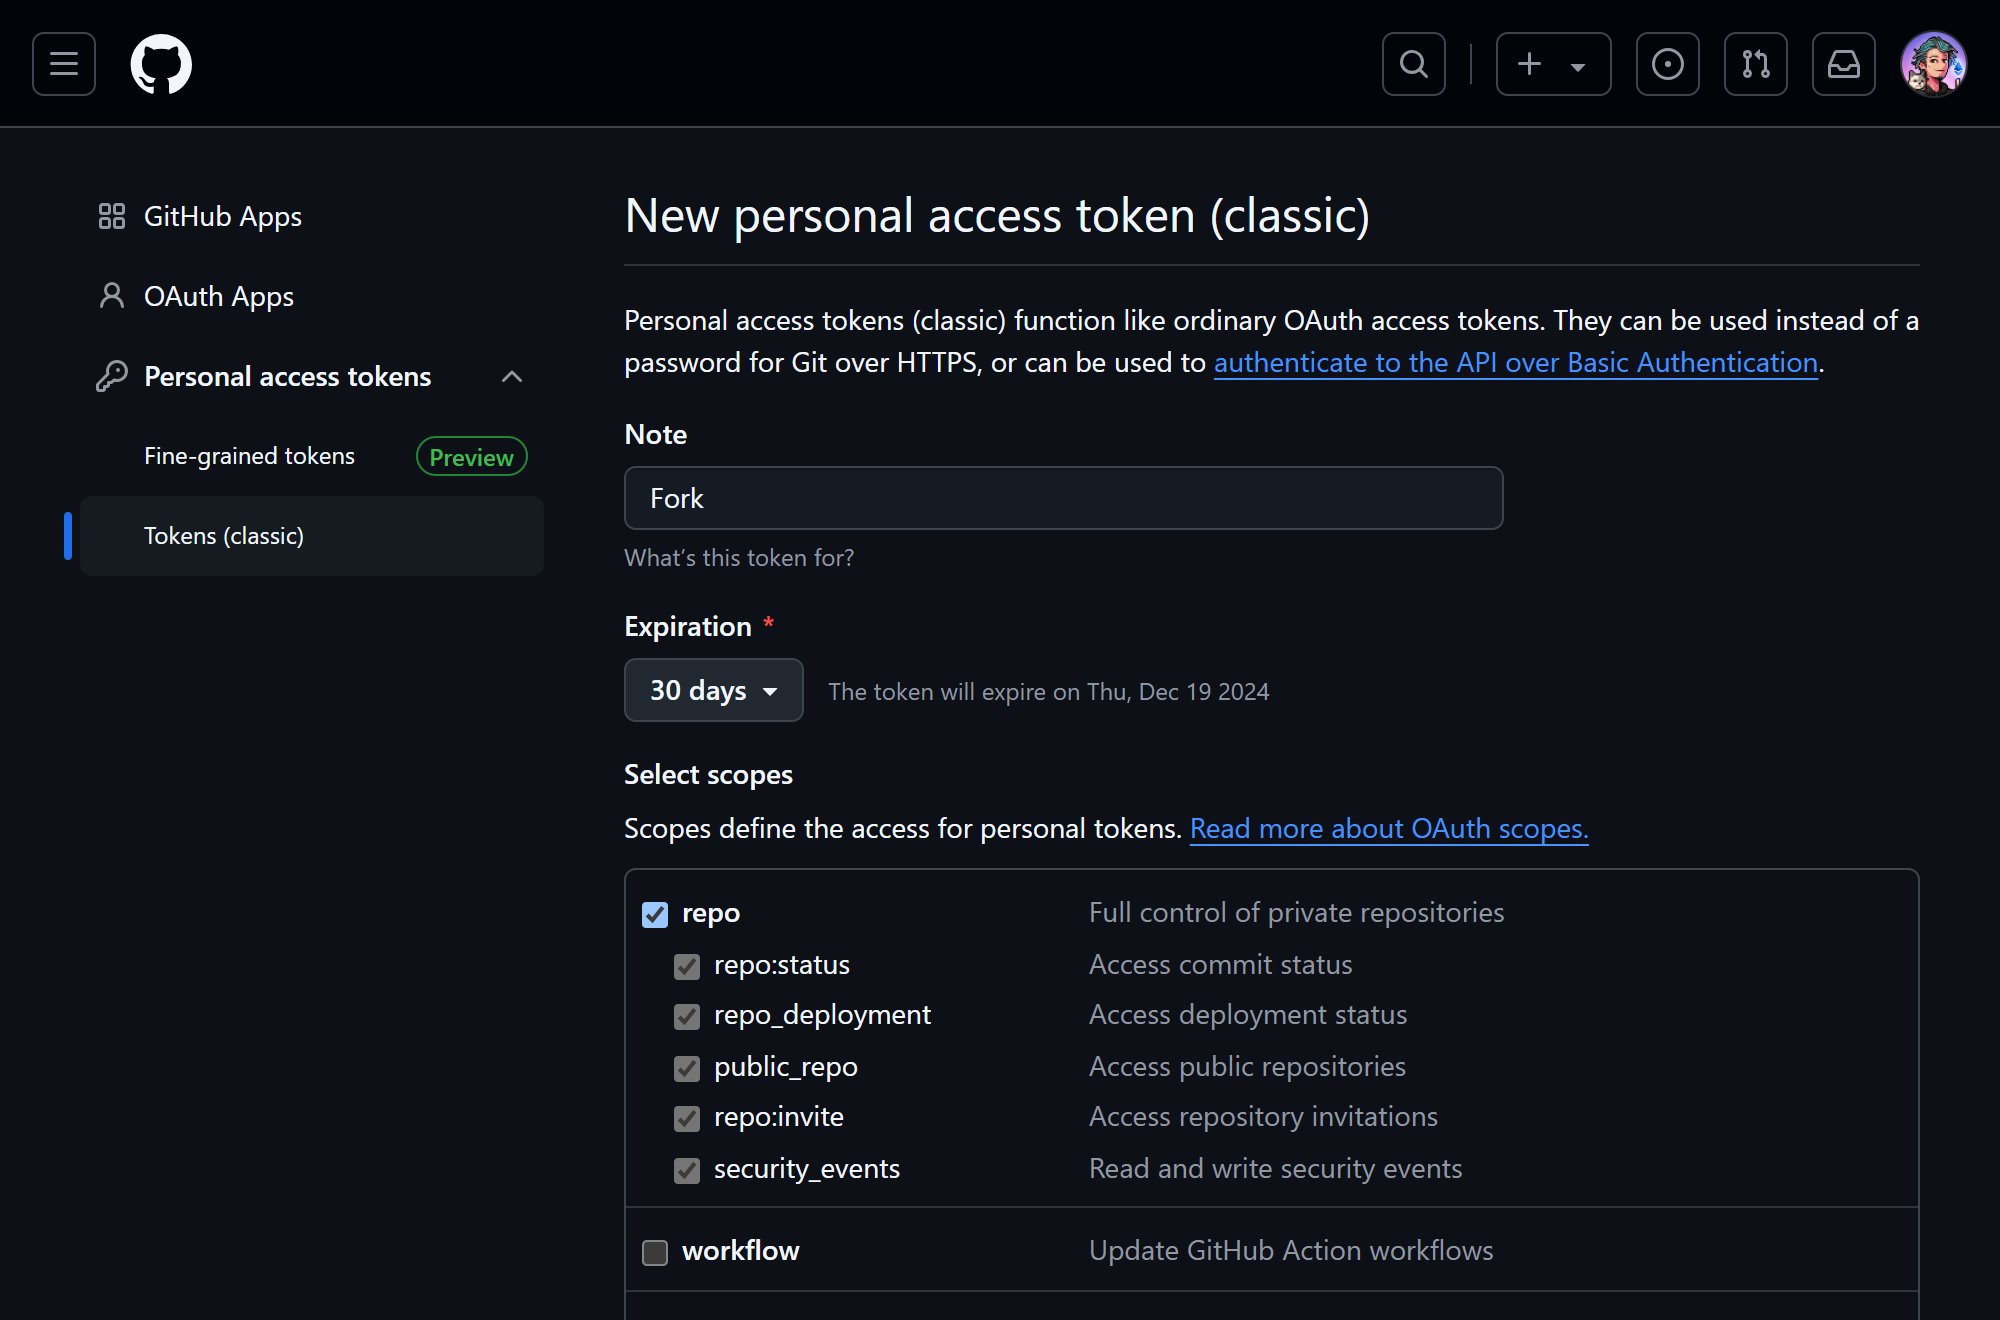The width and height of the screenshot is (2000, 1320).
Task: Follow the authenticate to the API link
Action: [x=1516, y=362]
